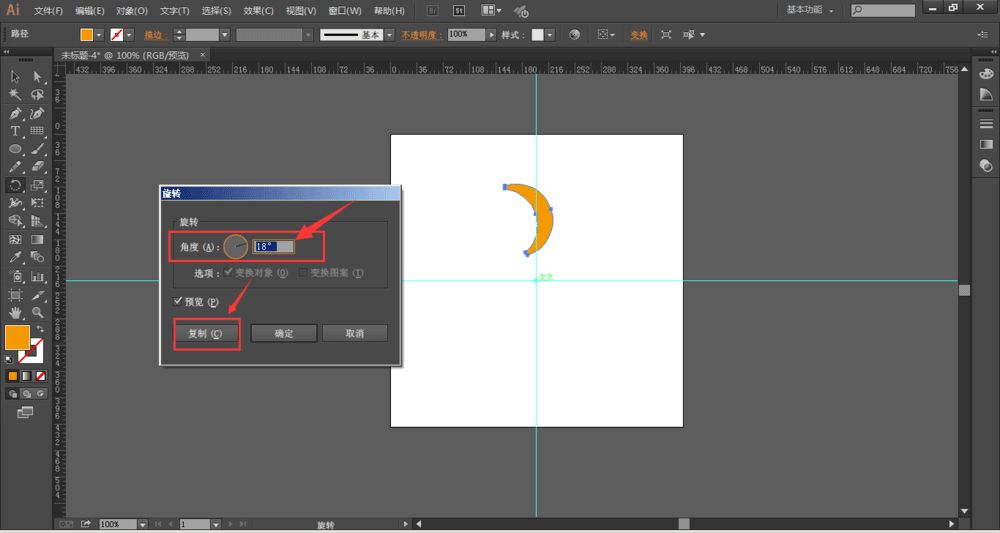
Task: Open the 效果(E) menu
Action: [259, 11]
